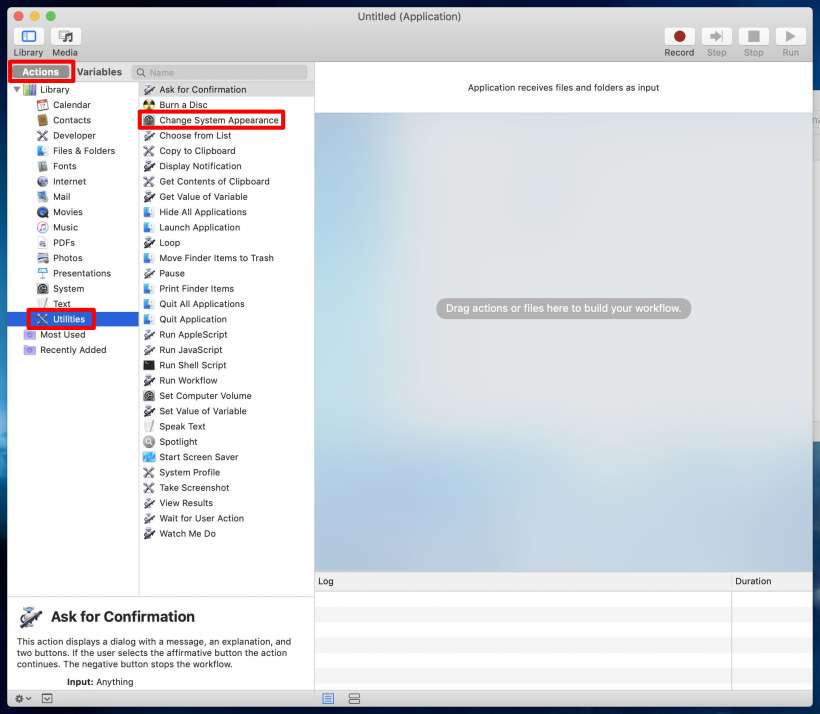Select the Text category

61,304
